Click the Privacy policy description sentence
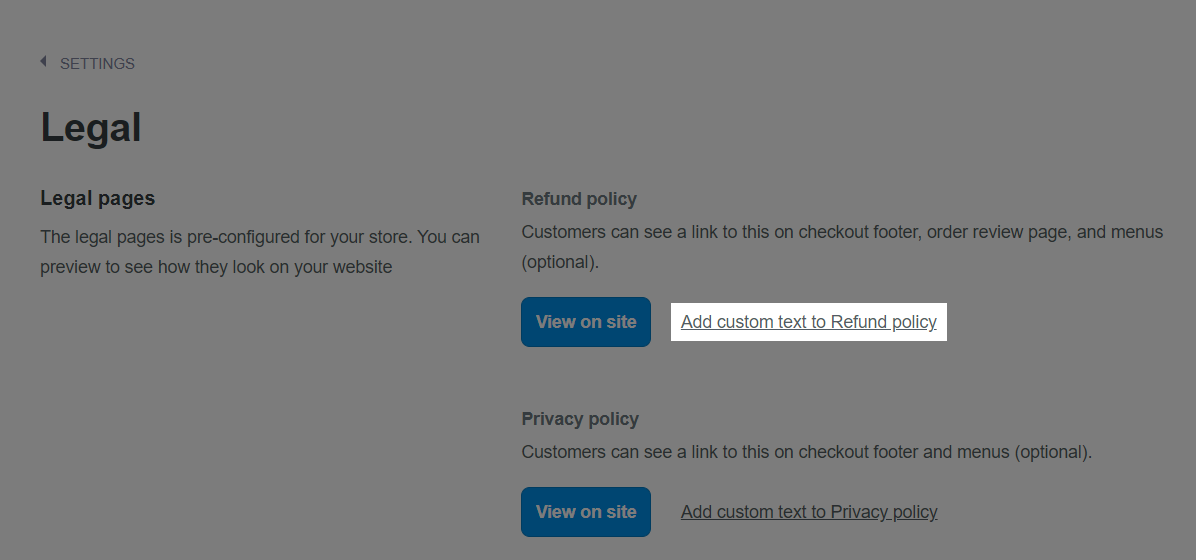 [x=807, y=452]
